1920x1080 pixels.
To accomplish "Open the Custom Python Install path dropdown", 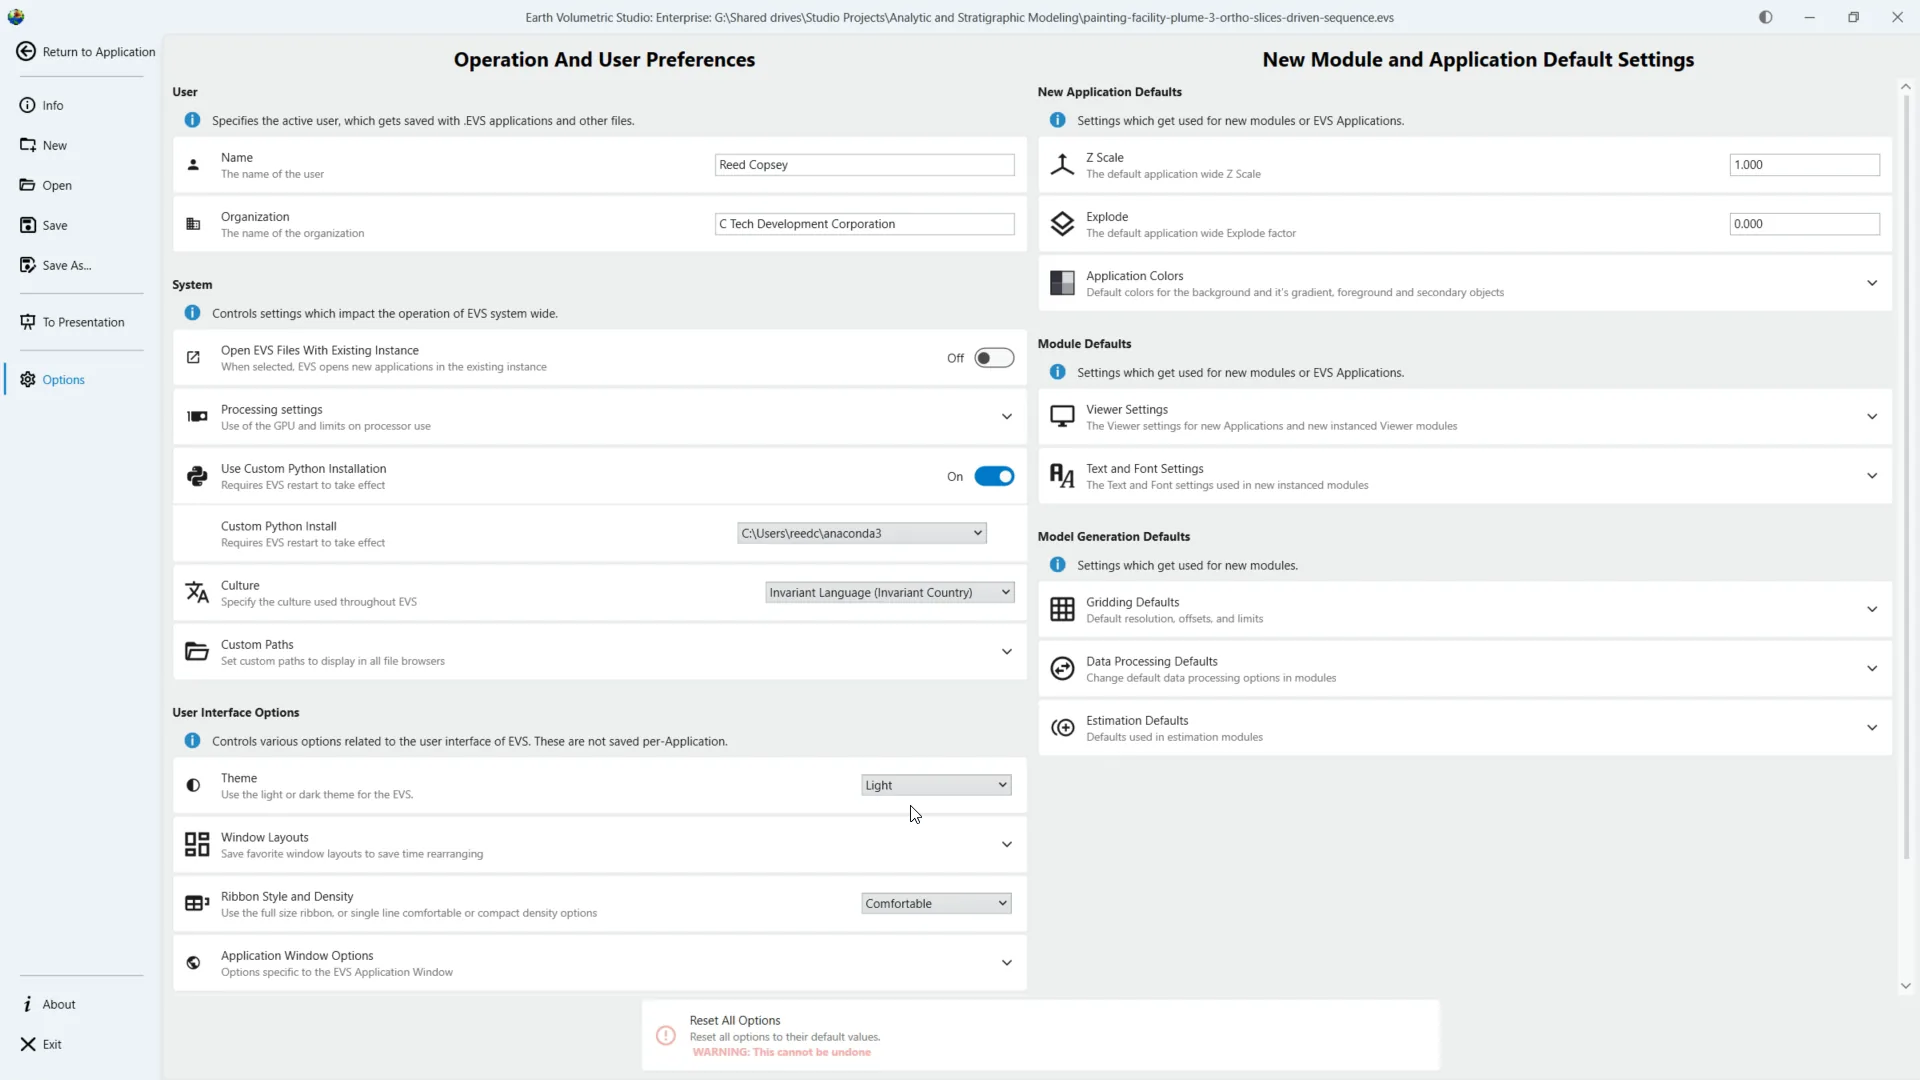I will pos(862,534).
